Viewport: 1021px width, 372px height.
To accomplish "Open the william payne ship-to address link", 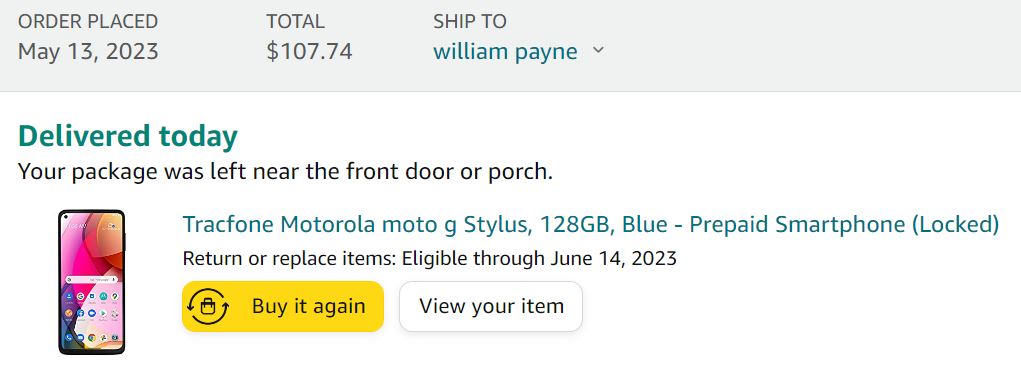I will [x=505, y=51].
